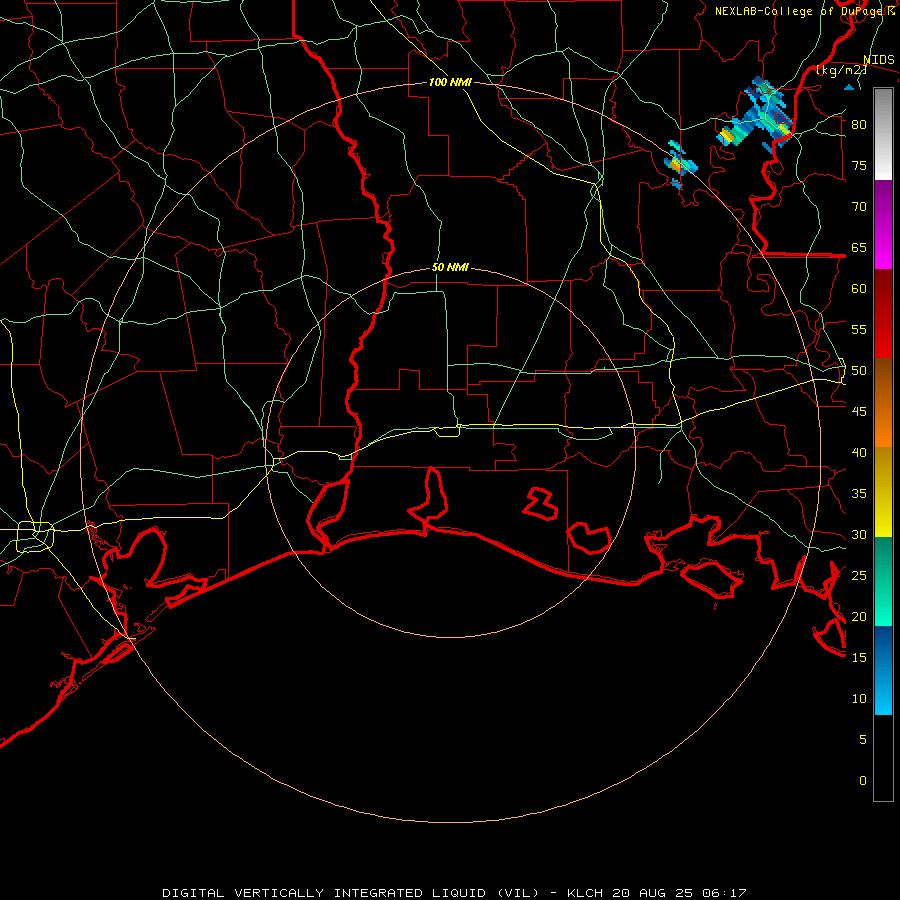Click the 5 value on the color scale
900x900 pixels.
click(863, 740)
